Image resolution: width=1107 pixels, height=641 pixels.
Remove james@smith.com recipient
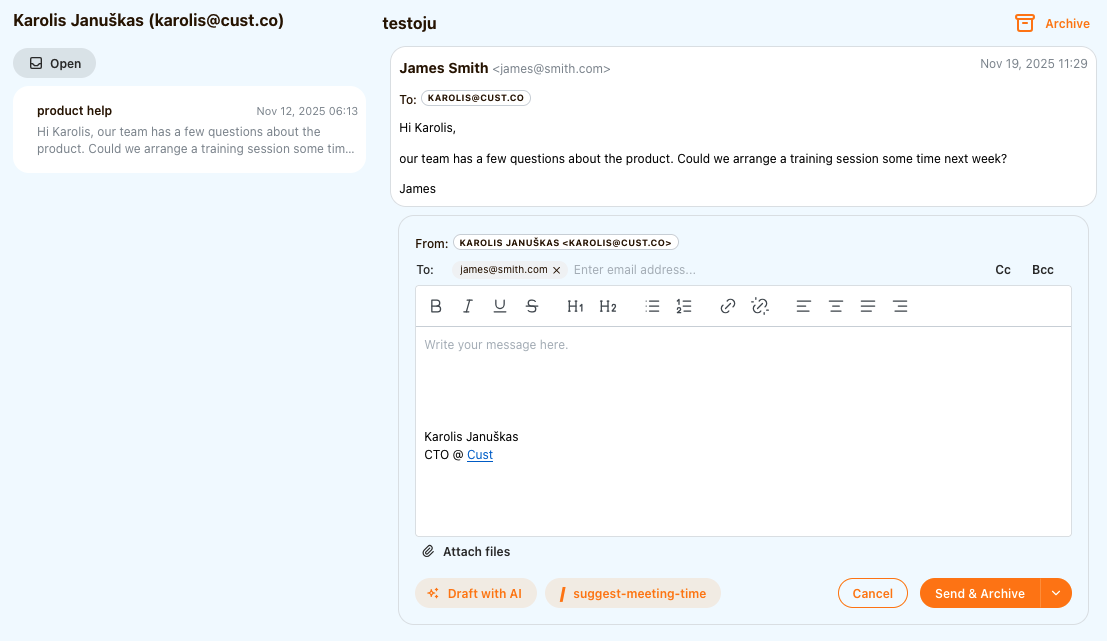(x=557, y=270)
